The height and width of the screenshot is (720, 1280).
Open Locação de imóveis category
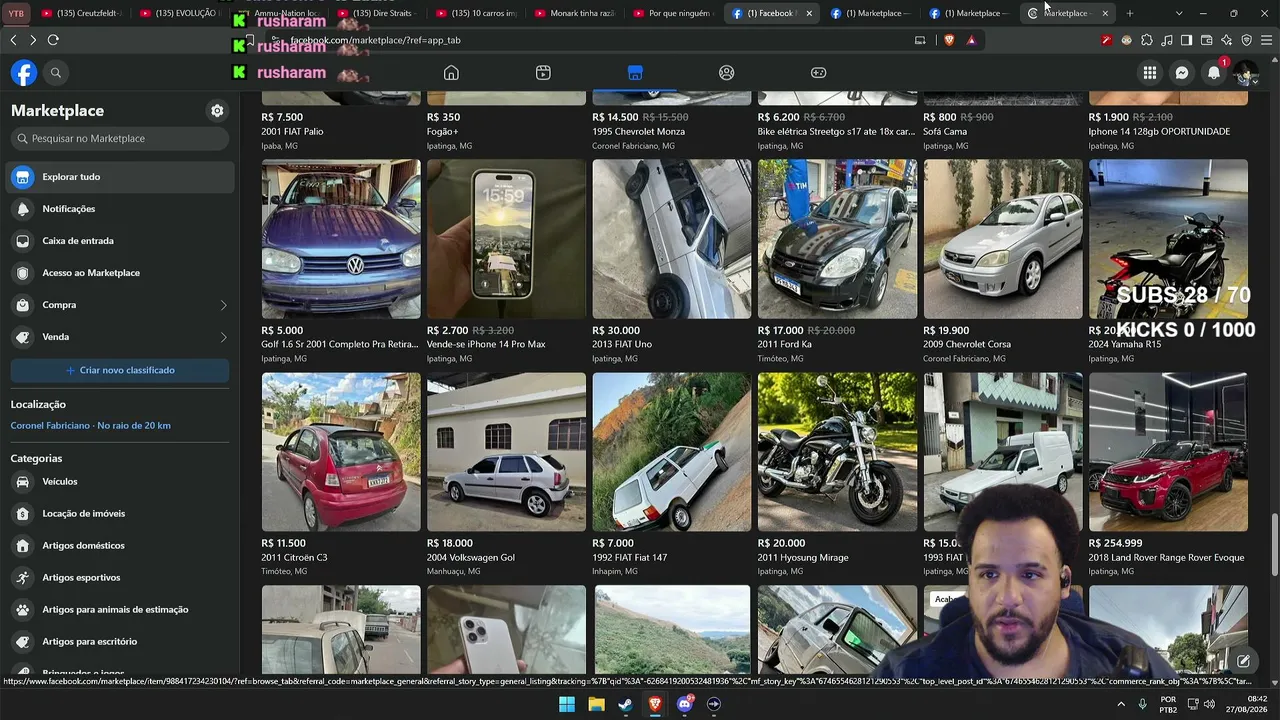pos(120,514)
